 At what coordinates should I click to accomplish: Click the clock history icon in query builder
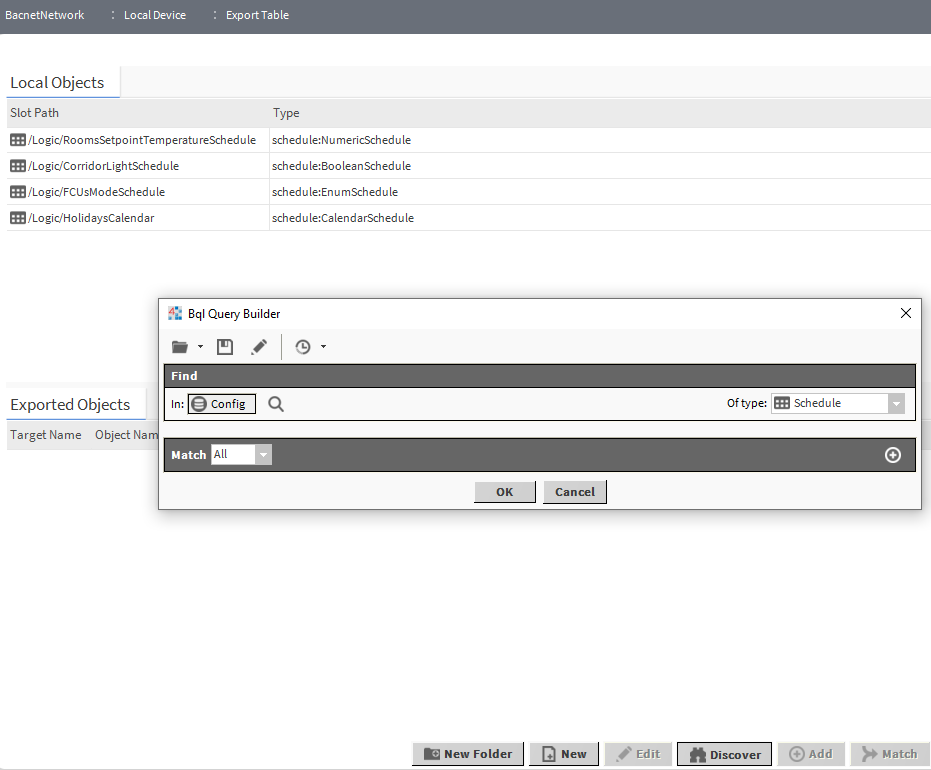pos(303,347)
